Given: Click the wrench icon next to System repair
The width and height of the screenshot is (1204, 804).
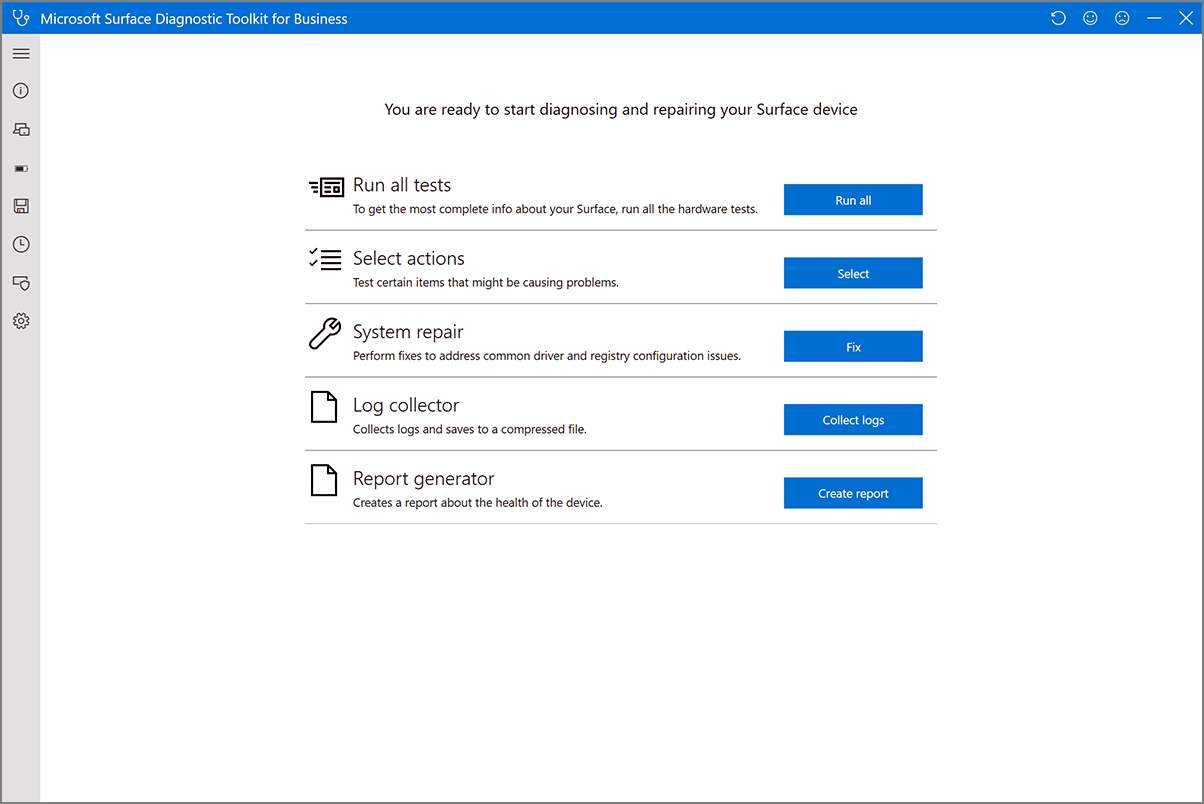Looking at the screenshot, I should (x=324, y=333).
